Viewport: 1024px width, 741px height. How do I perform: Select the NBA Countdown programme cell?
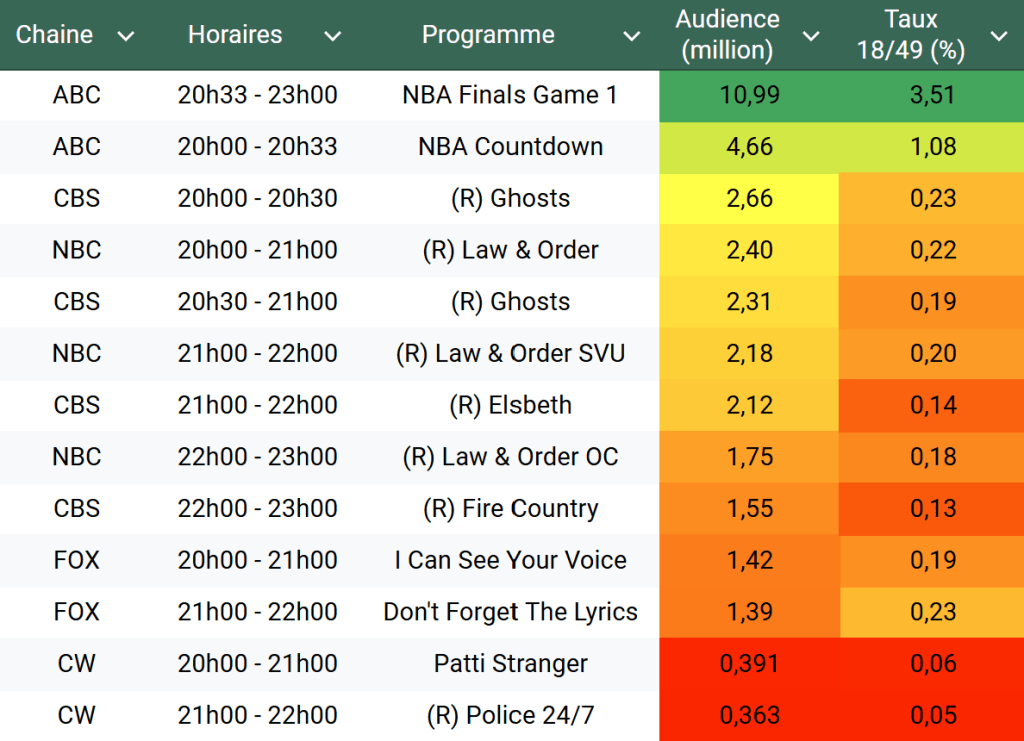pyautogui.click(x=510, y=147)
